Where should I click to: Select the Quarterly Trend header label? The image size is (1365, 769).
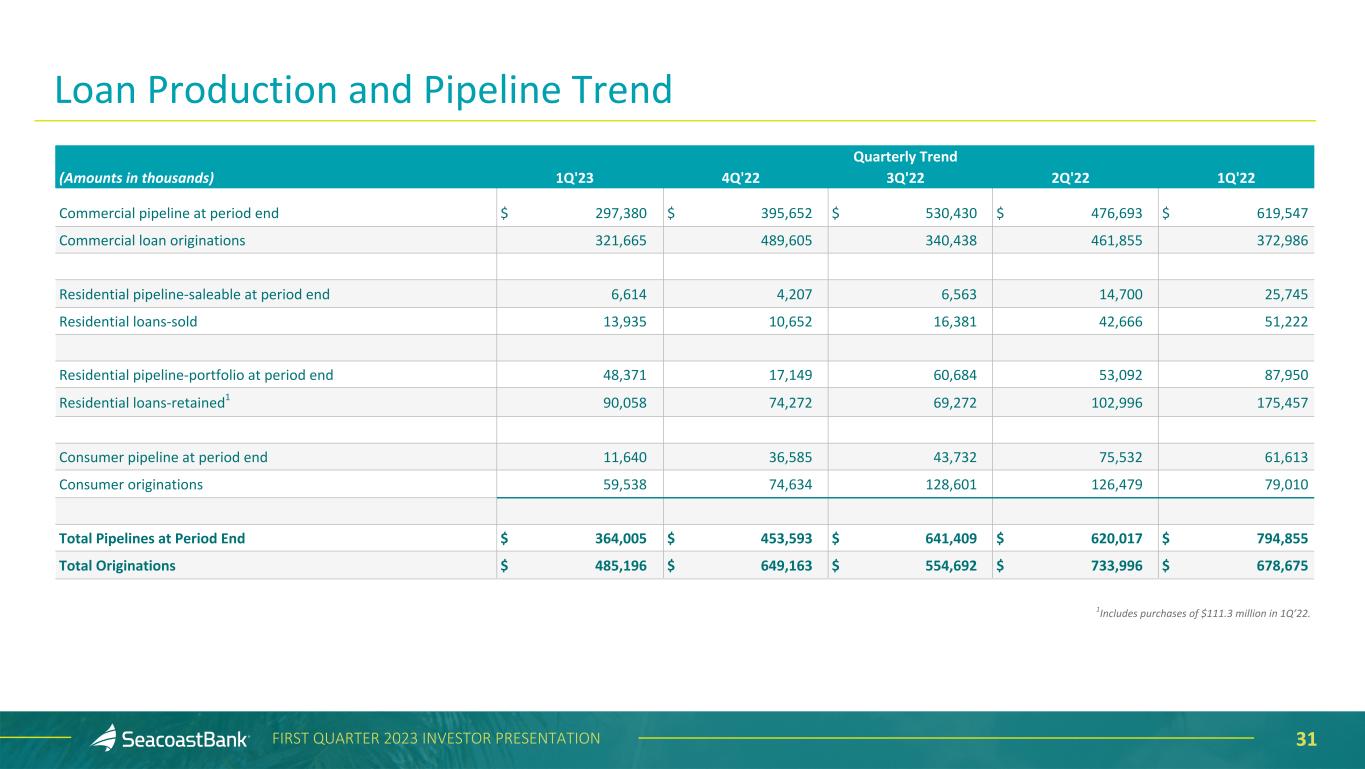(905, 157)
